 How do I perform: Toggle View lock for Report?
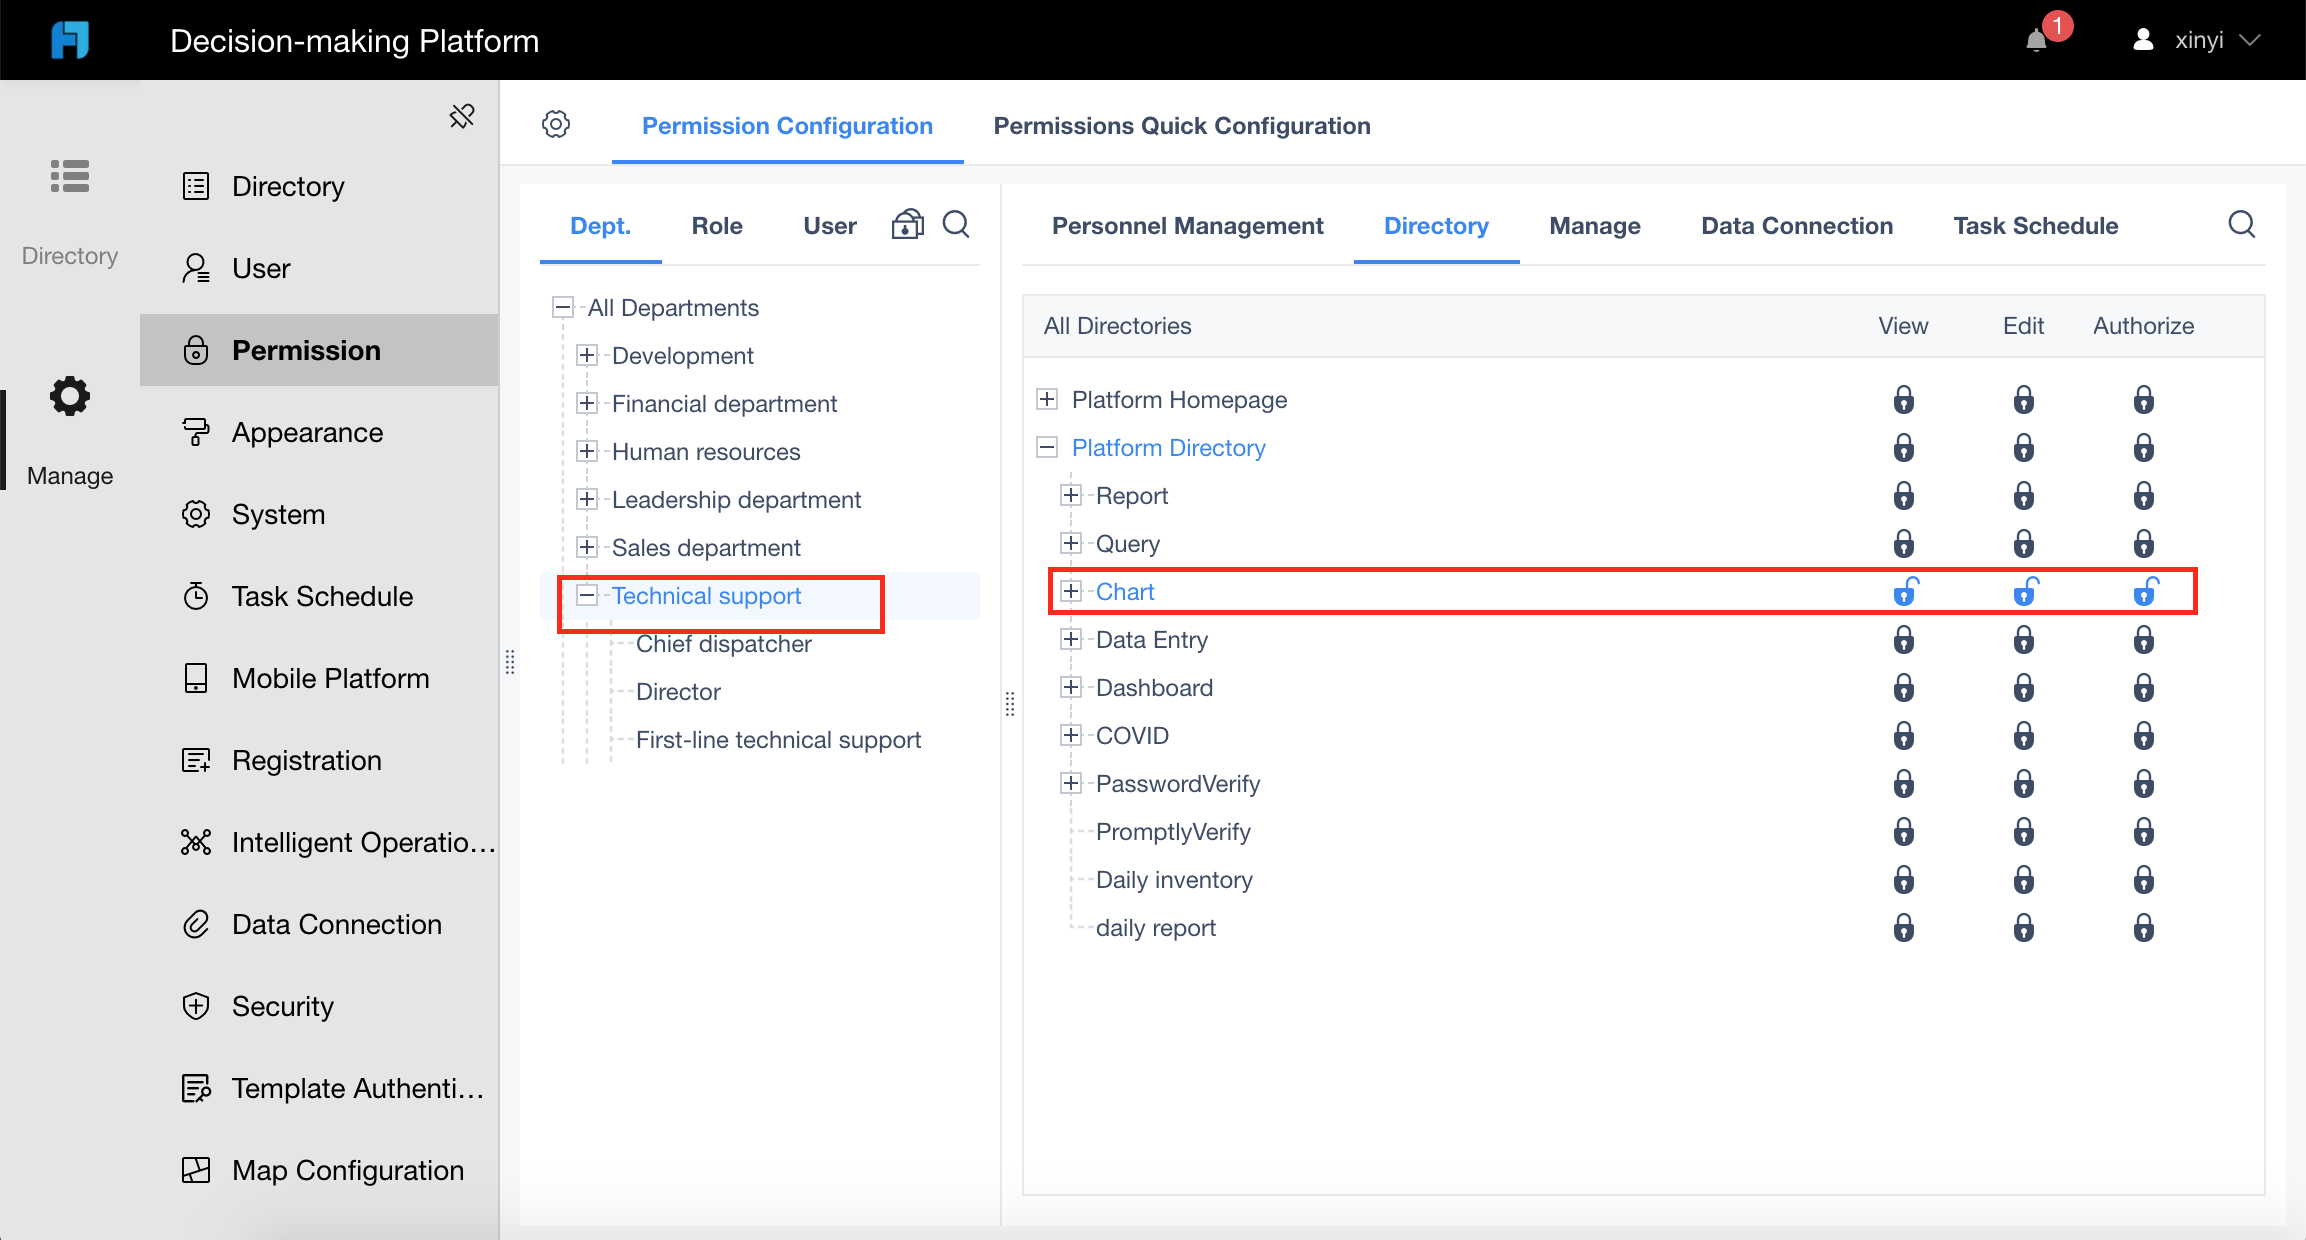(x=1904, y=496)
